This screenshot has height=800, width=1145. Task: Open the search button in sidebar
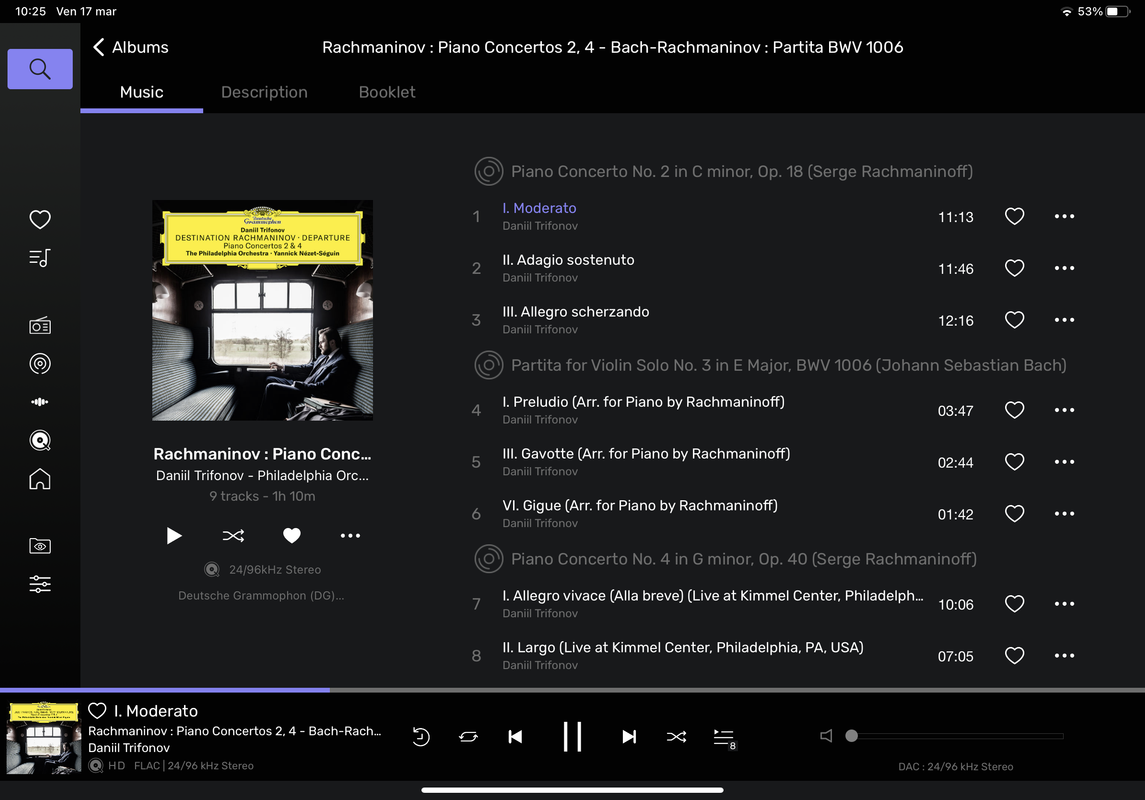[x=40, y=69]
